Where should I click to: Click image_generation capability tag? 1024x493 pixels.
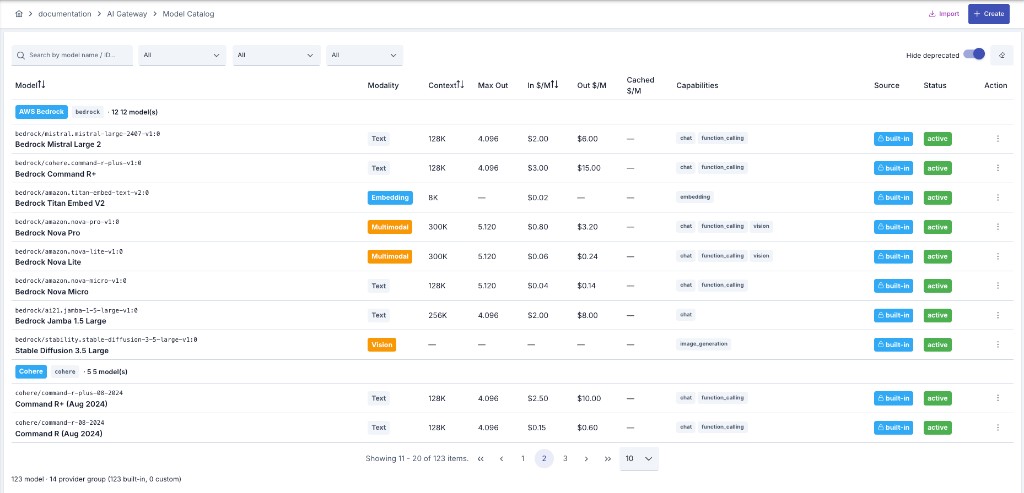[703, 344]
